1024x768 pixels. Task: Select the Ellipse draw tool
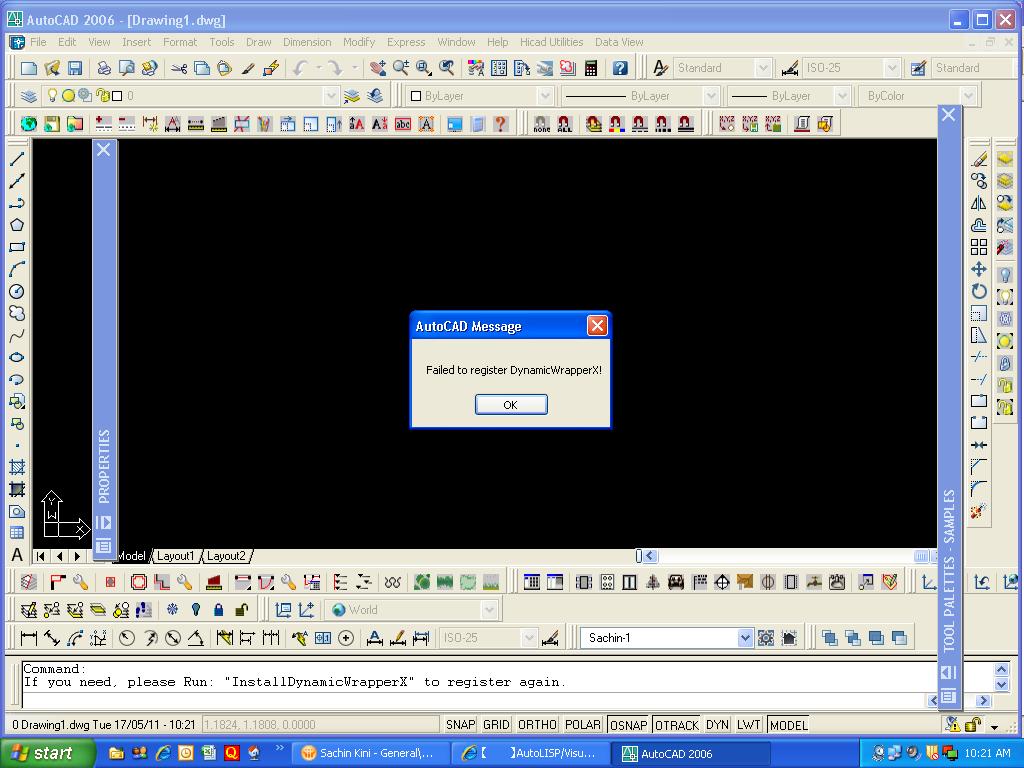click(x=17, y=357)
